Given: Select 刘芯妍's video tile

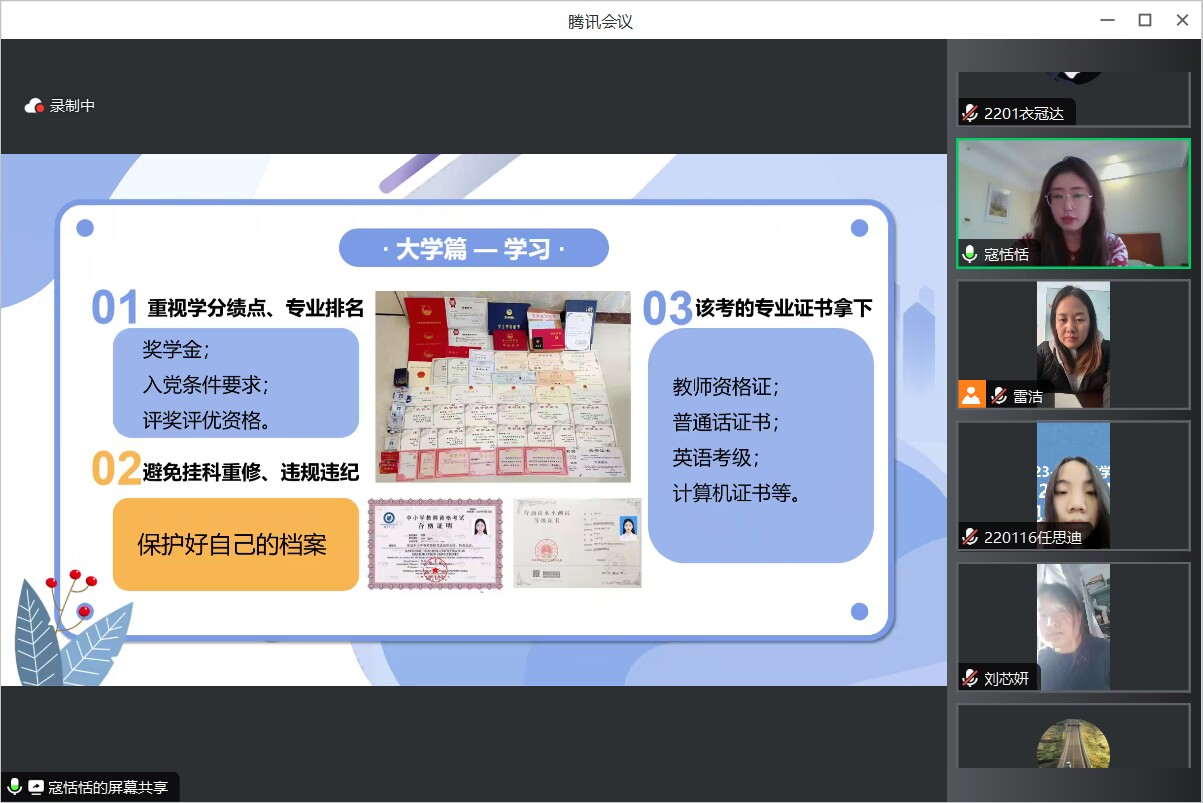Looking at the screenshot, I should [x=1074, y=626].
